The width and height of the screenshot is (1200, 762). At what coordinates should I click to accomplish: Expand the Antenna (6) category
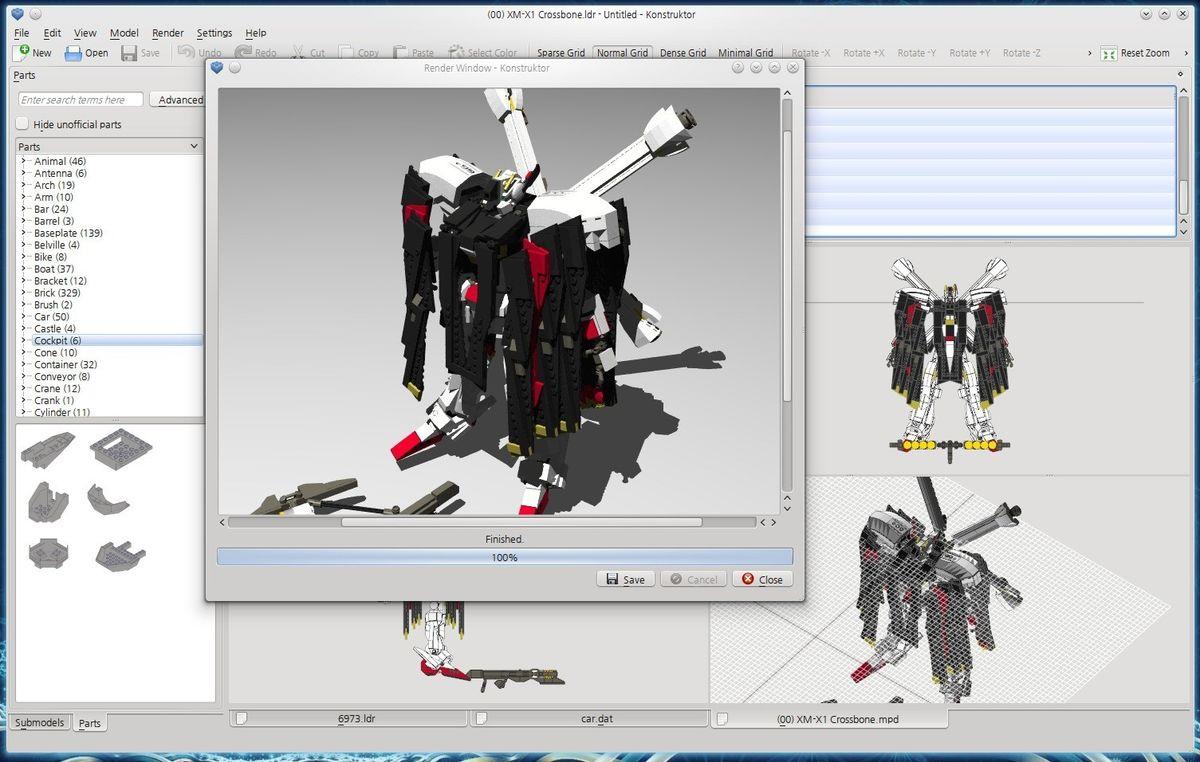pyautogui.click(x=23, y=173)
